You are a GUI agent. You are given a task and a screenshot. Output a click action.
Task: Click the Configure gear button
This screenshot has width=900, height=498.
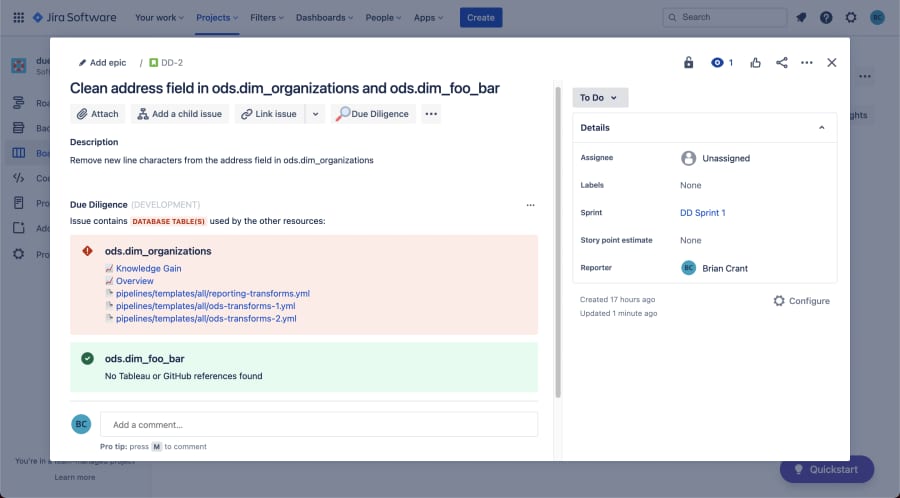(801, 301)
